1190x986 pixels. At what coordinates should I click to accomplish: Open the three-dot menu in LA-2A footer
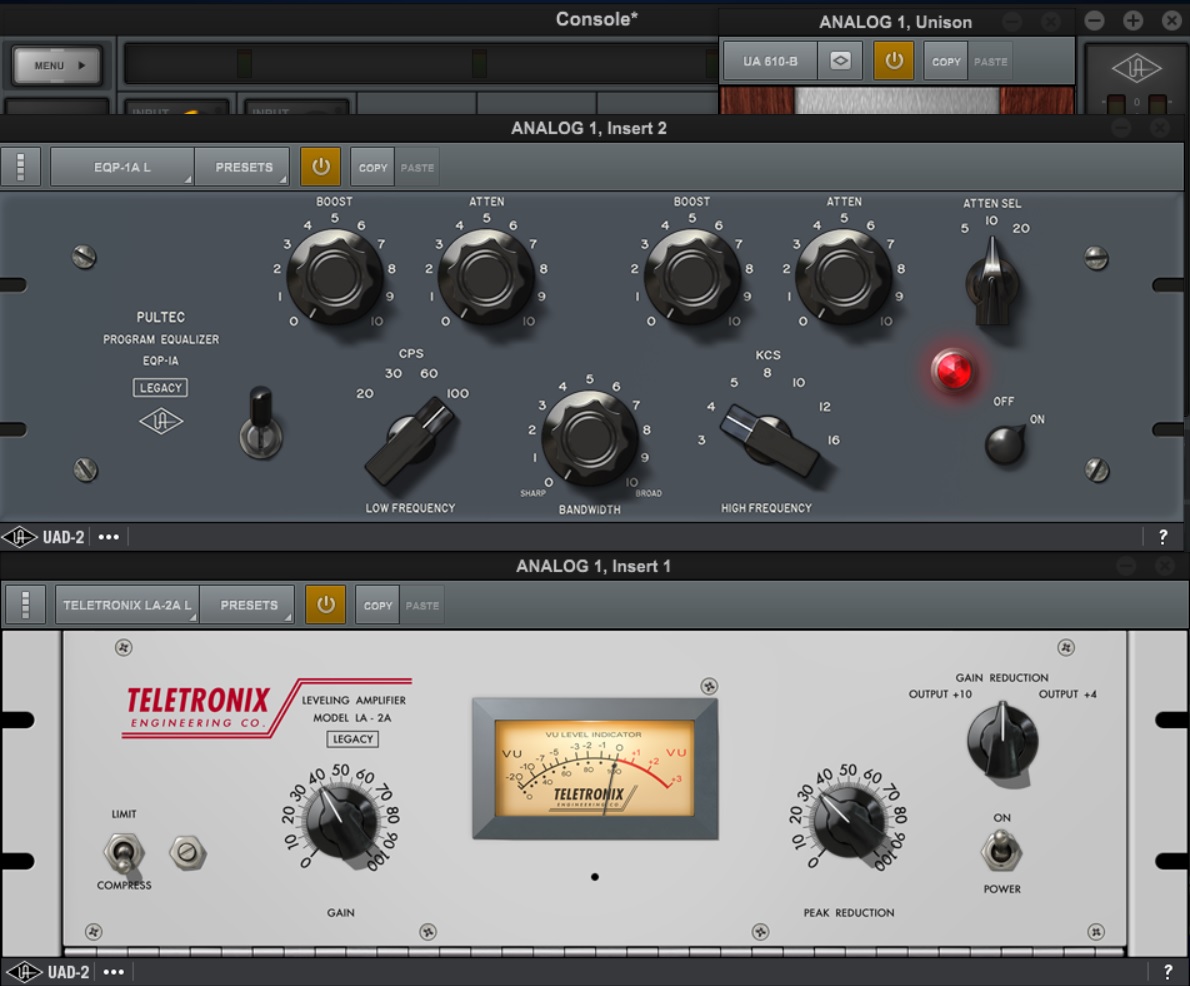[x=114, y=972]
